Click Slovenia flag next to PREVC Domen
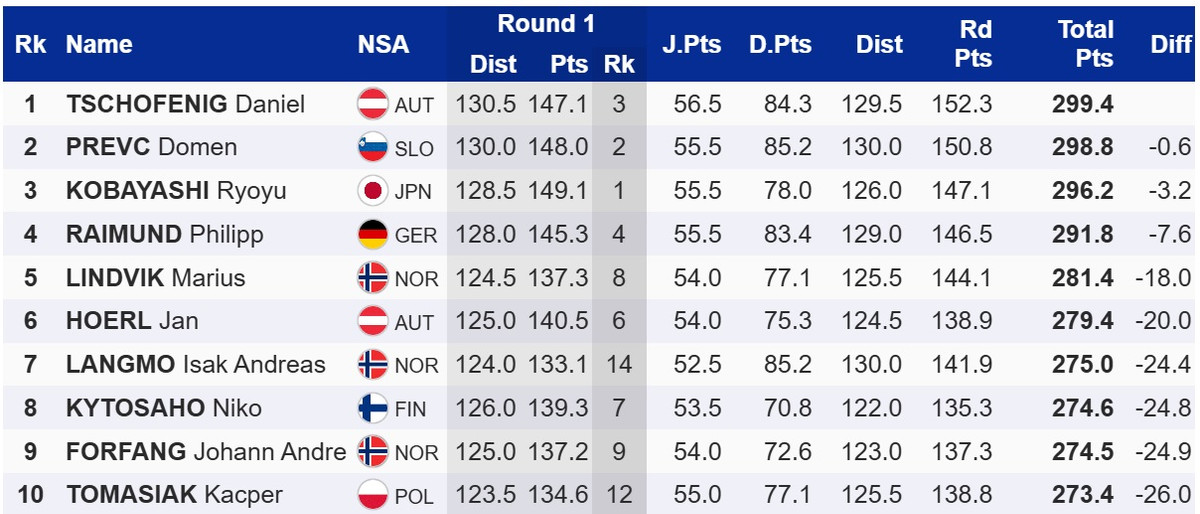 pos(373,148)
